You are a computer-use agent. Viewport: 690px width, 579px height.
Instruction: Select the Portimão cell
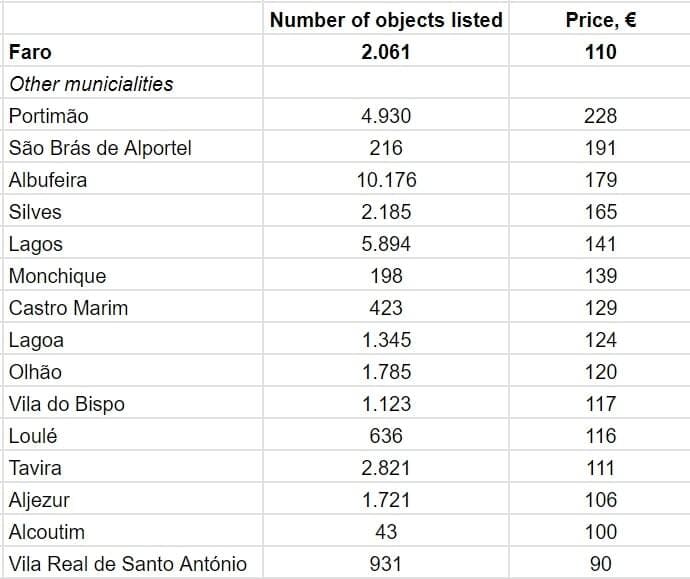click(x=49, y=116)
